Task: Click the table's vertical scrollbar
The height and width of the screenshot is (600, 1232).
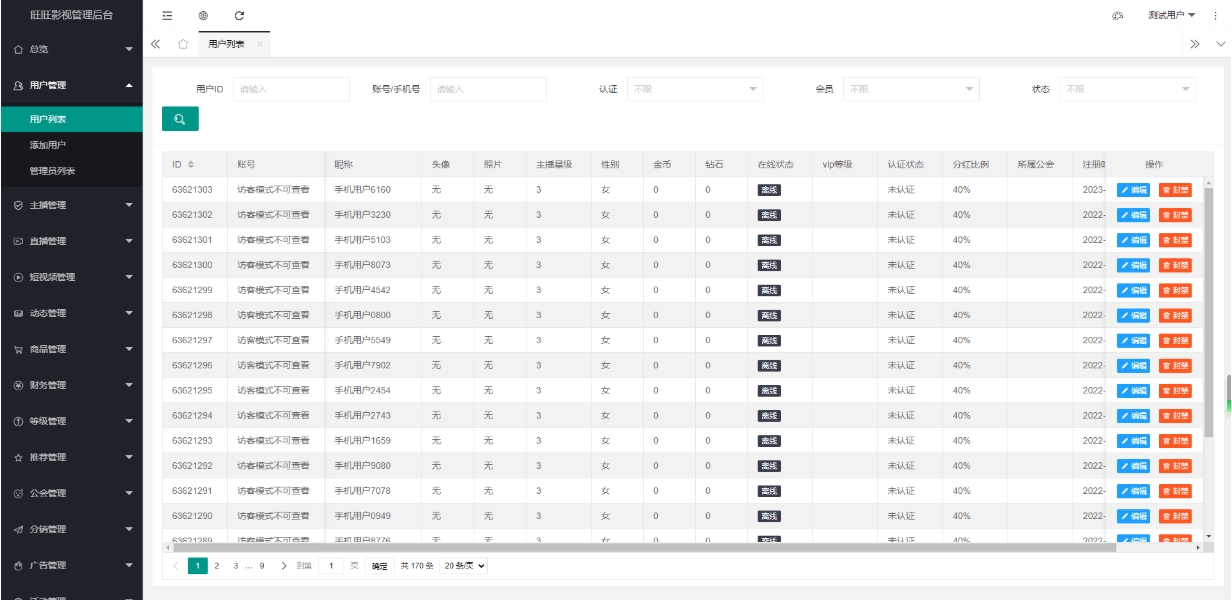Action: tap(1209, 310)
